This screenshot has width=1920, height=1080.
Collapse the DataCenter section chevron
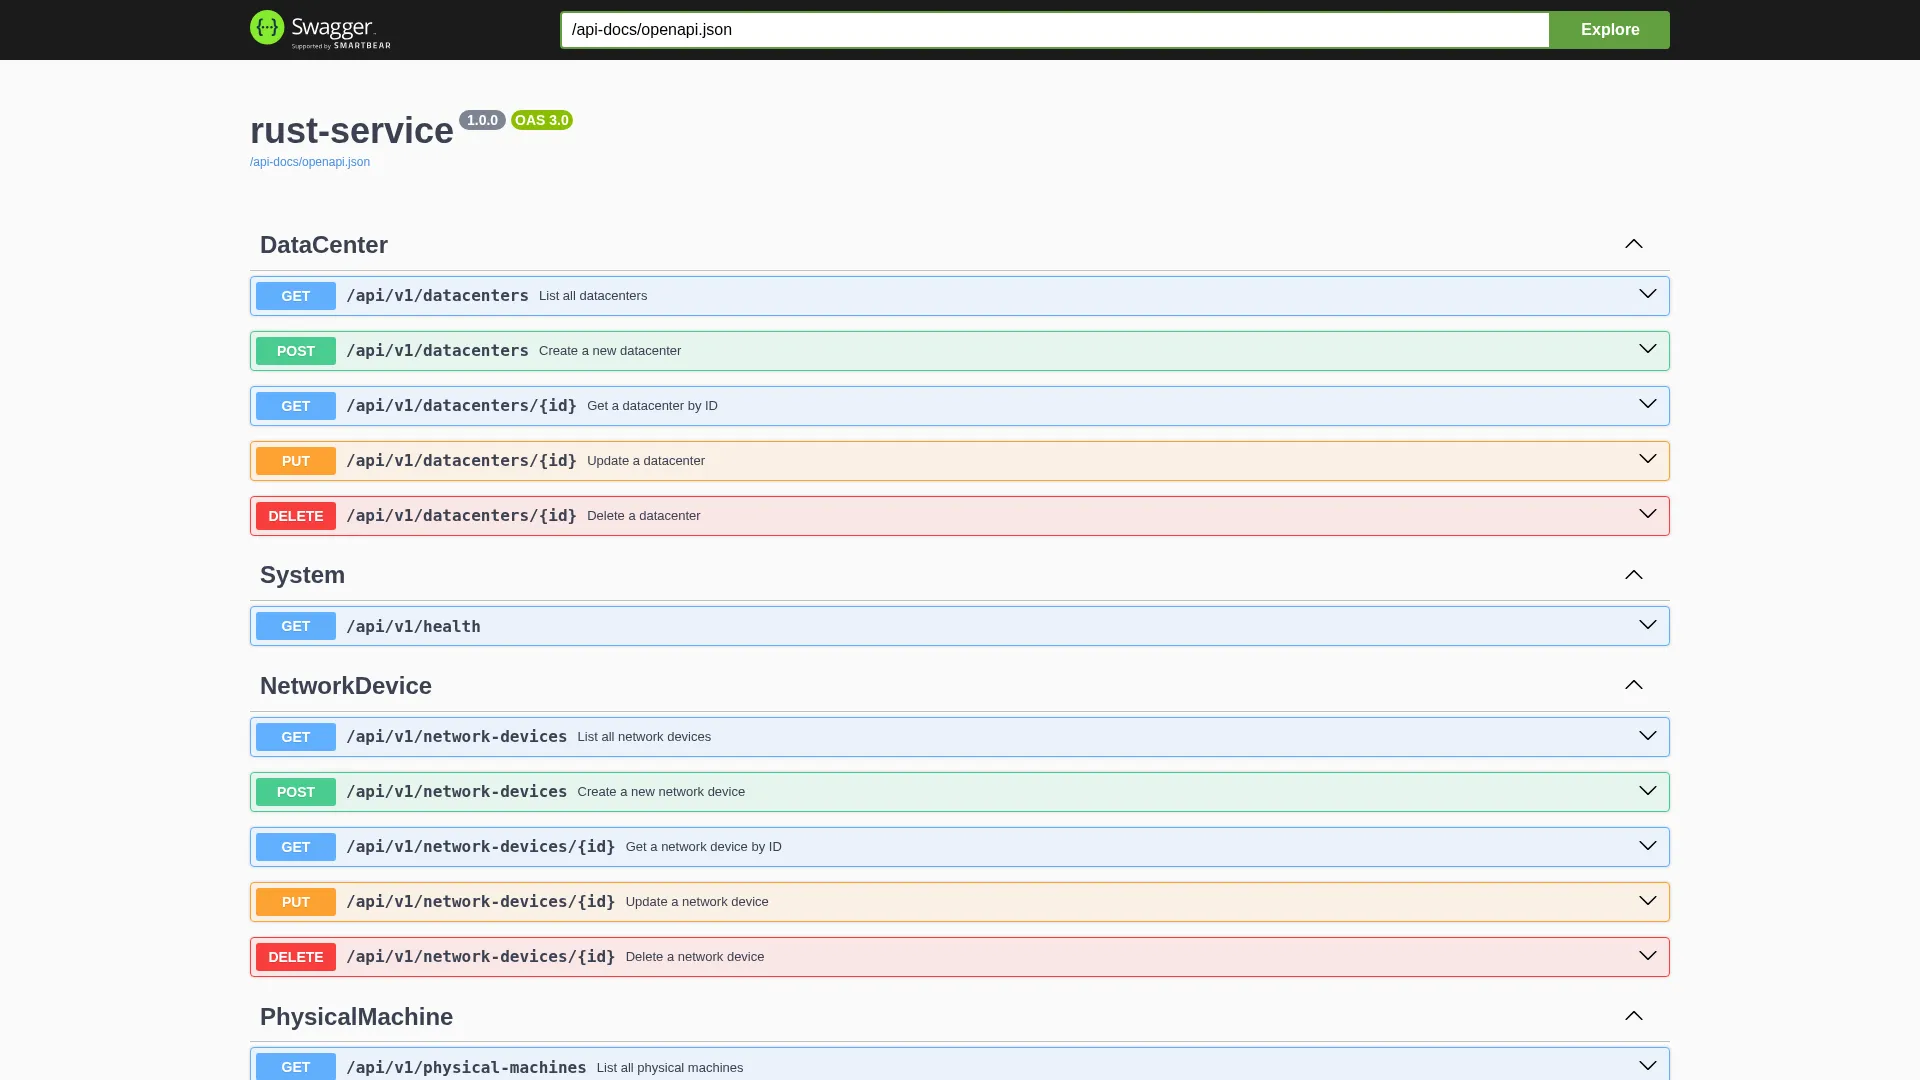tap(1633, 244)
